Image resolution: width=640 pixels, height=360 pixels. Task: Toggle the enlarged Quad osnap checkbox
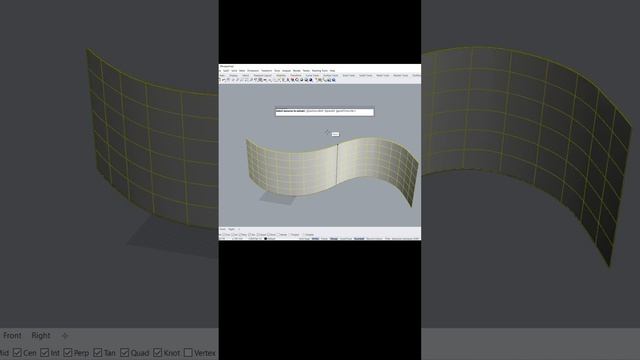pos(124,353)
